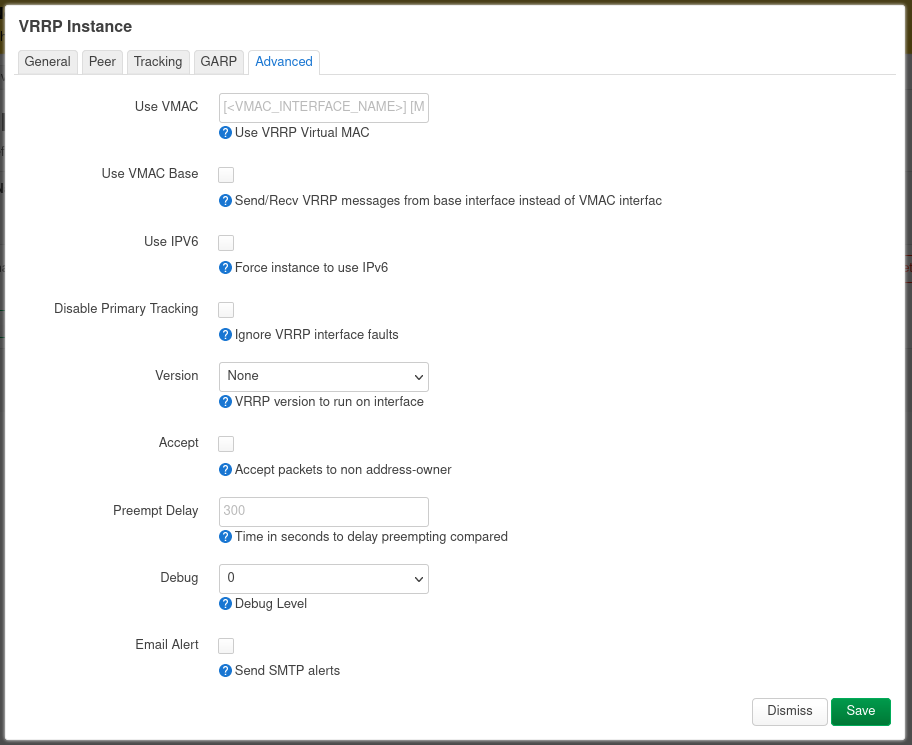Dismiss the VRRP Instance dialog

[x=789, y=711]
